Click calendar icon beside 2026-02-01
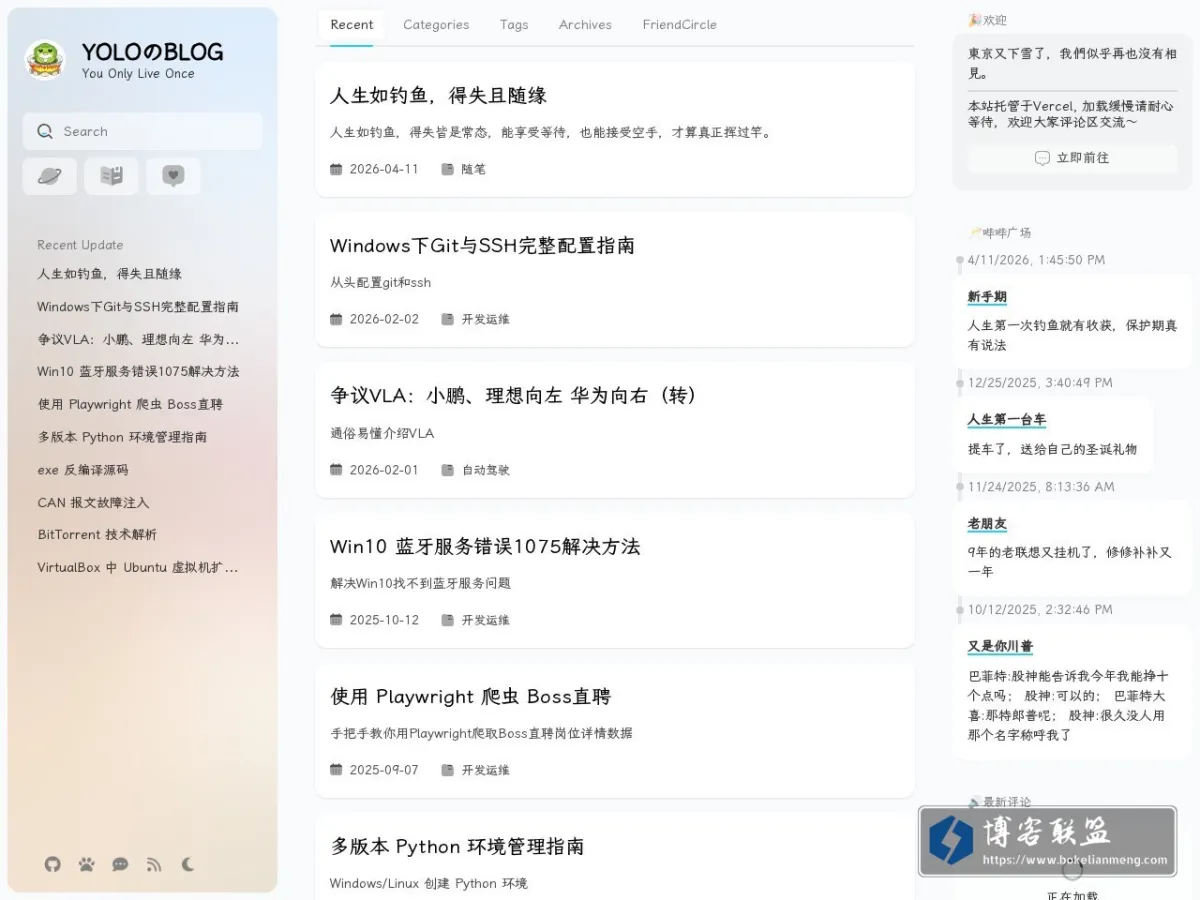The height and width of the screenshot is (900, 1200). (336, 470)
